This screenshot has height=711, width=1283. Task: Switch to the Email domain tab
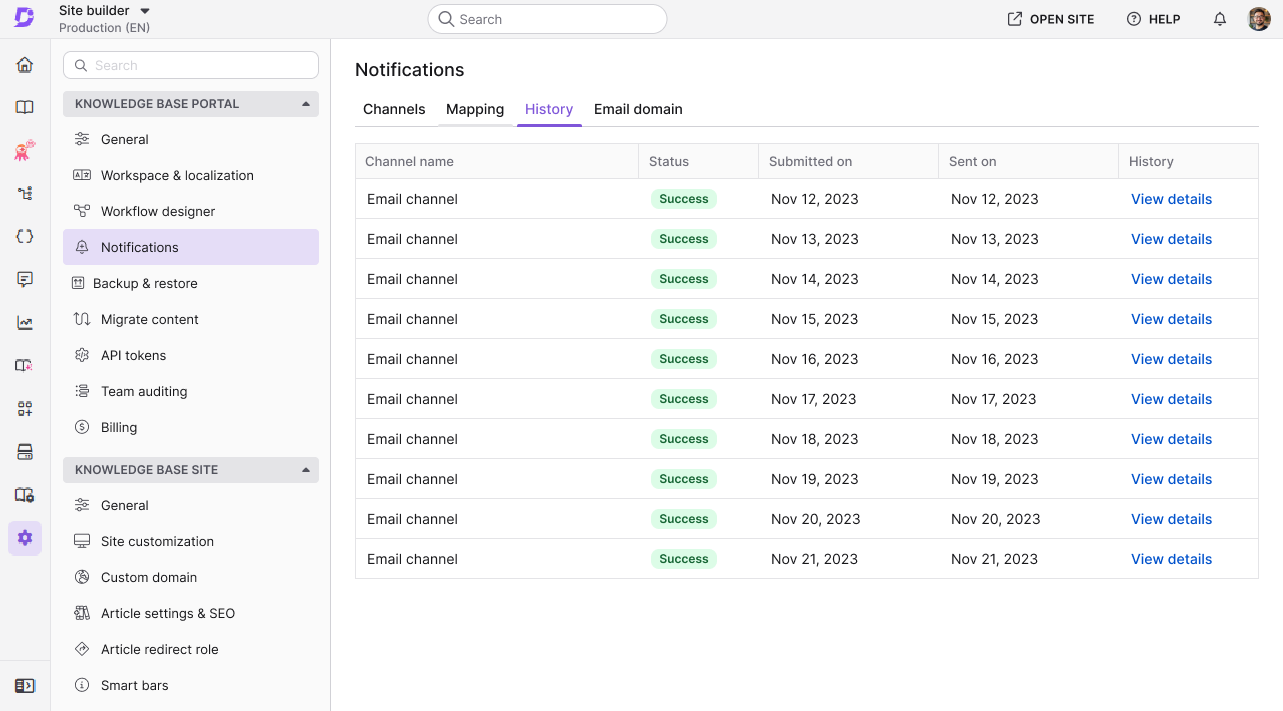638,109
